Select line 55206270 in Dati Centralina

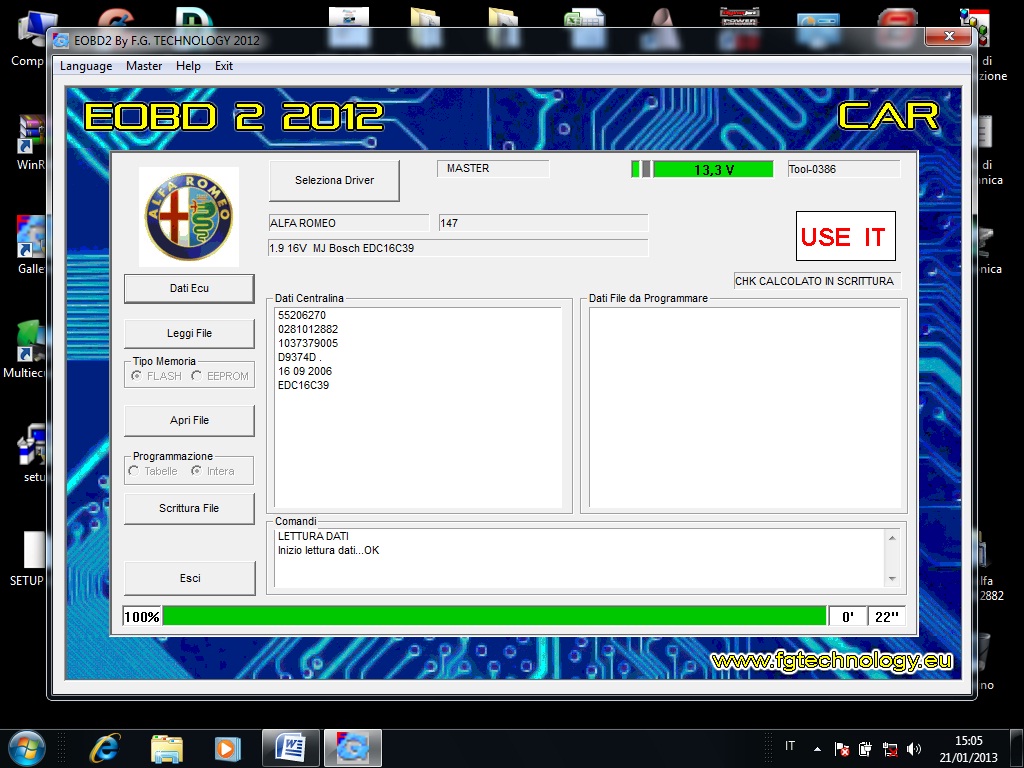(x=302, y=315)
